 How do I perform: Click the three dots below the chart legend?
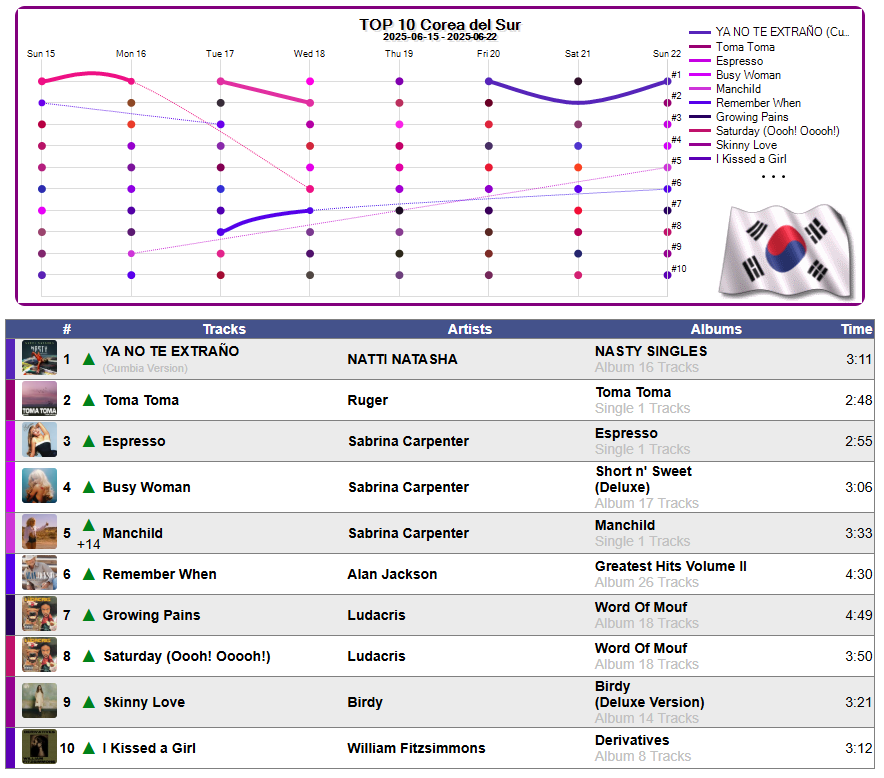(x=773, y=177)
